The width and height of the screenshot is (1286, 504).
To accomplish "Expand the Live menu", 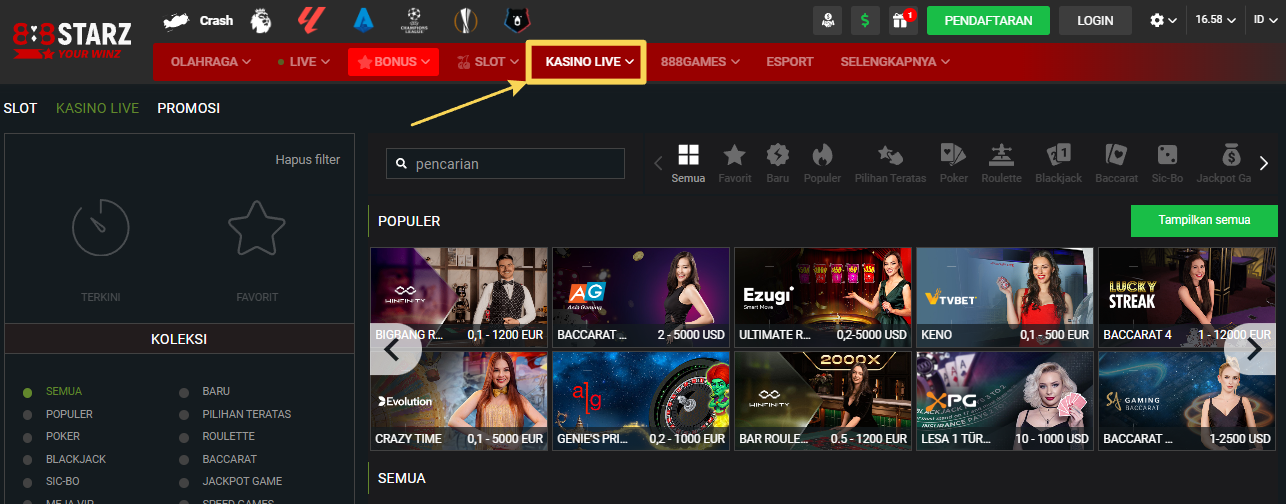I will pyautogui.click(x=305, y=62).
